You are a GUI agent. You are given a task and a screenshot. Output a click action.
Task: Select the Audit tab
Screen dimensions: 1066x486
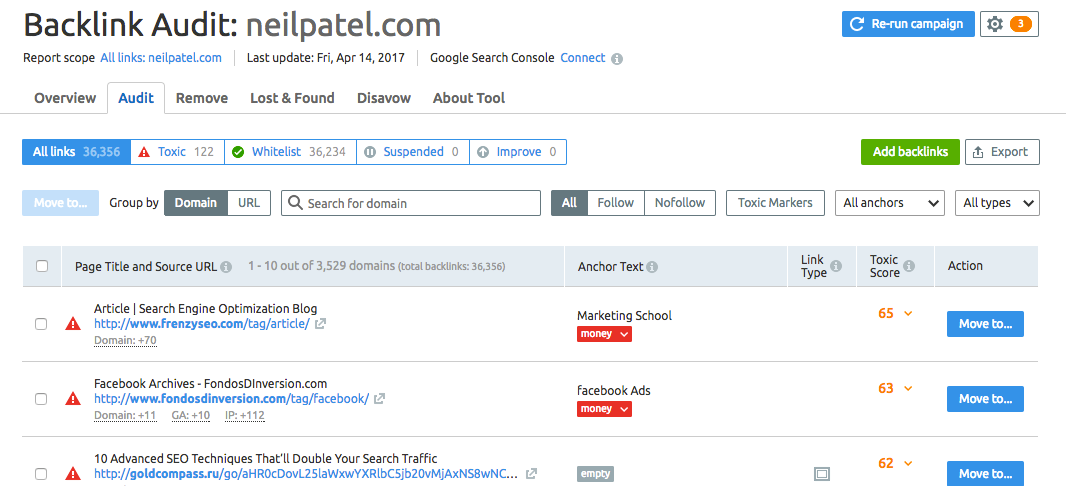point(136,98)
